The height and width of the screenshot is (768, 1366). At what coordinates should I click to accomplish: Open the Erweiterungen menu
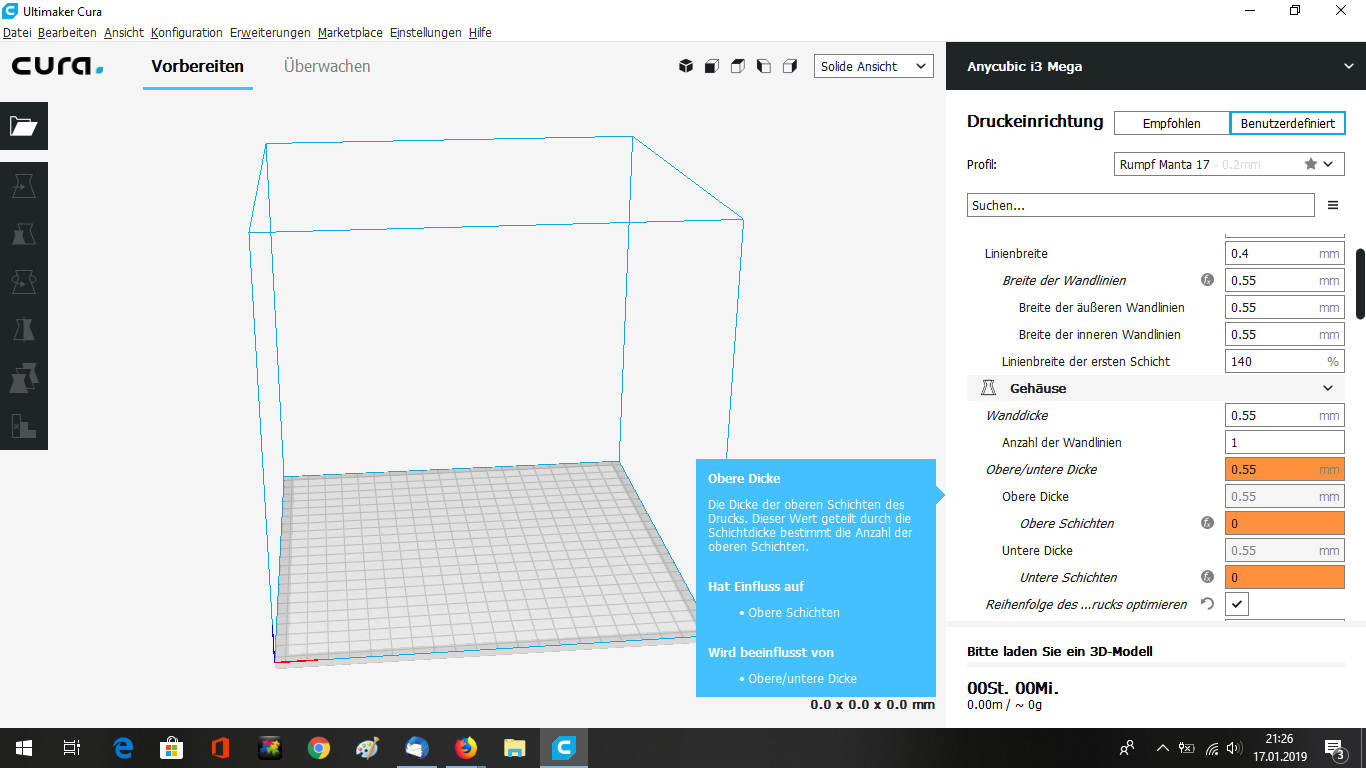click(x=270, y=32)
